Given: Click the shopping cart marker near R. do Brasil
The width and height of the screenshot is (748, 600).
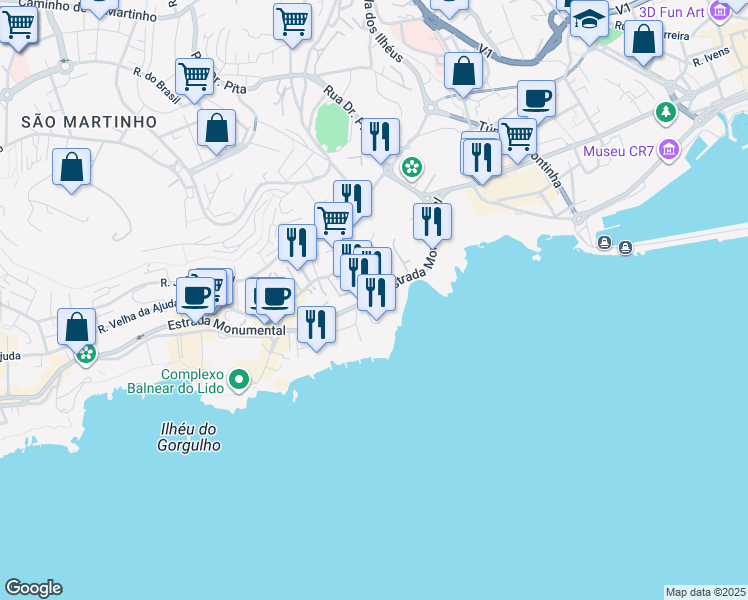Looking at the screenshot, I should pyautogui.click(x=194, y=76).
